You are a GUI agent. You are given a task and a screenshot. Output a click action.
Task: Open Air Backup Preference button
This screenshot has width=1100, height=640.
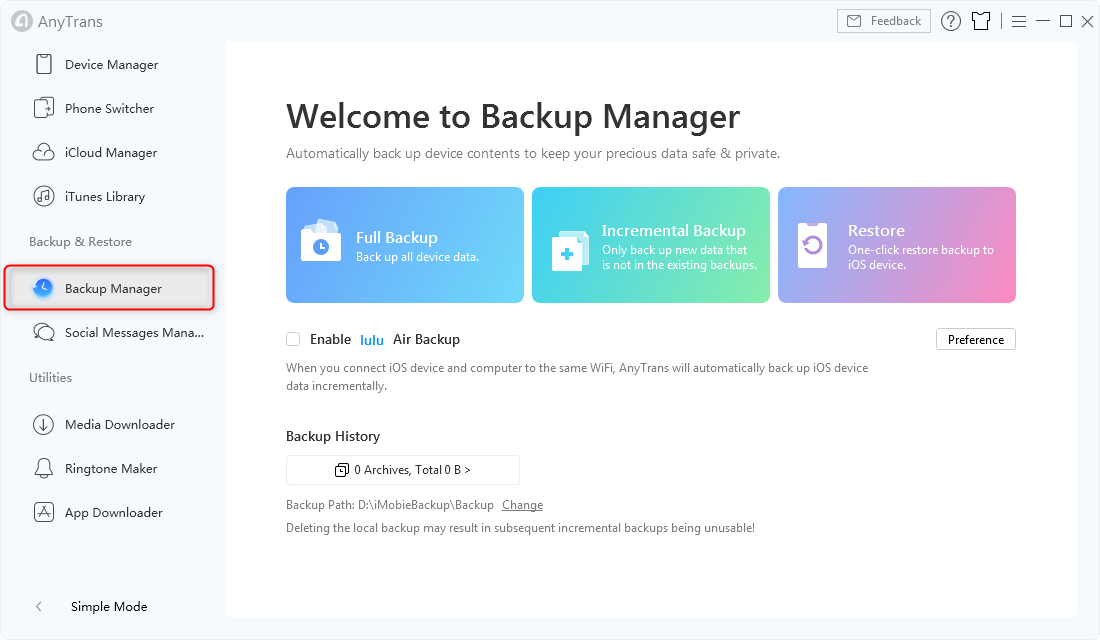tap(976, 339)
